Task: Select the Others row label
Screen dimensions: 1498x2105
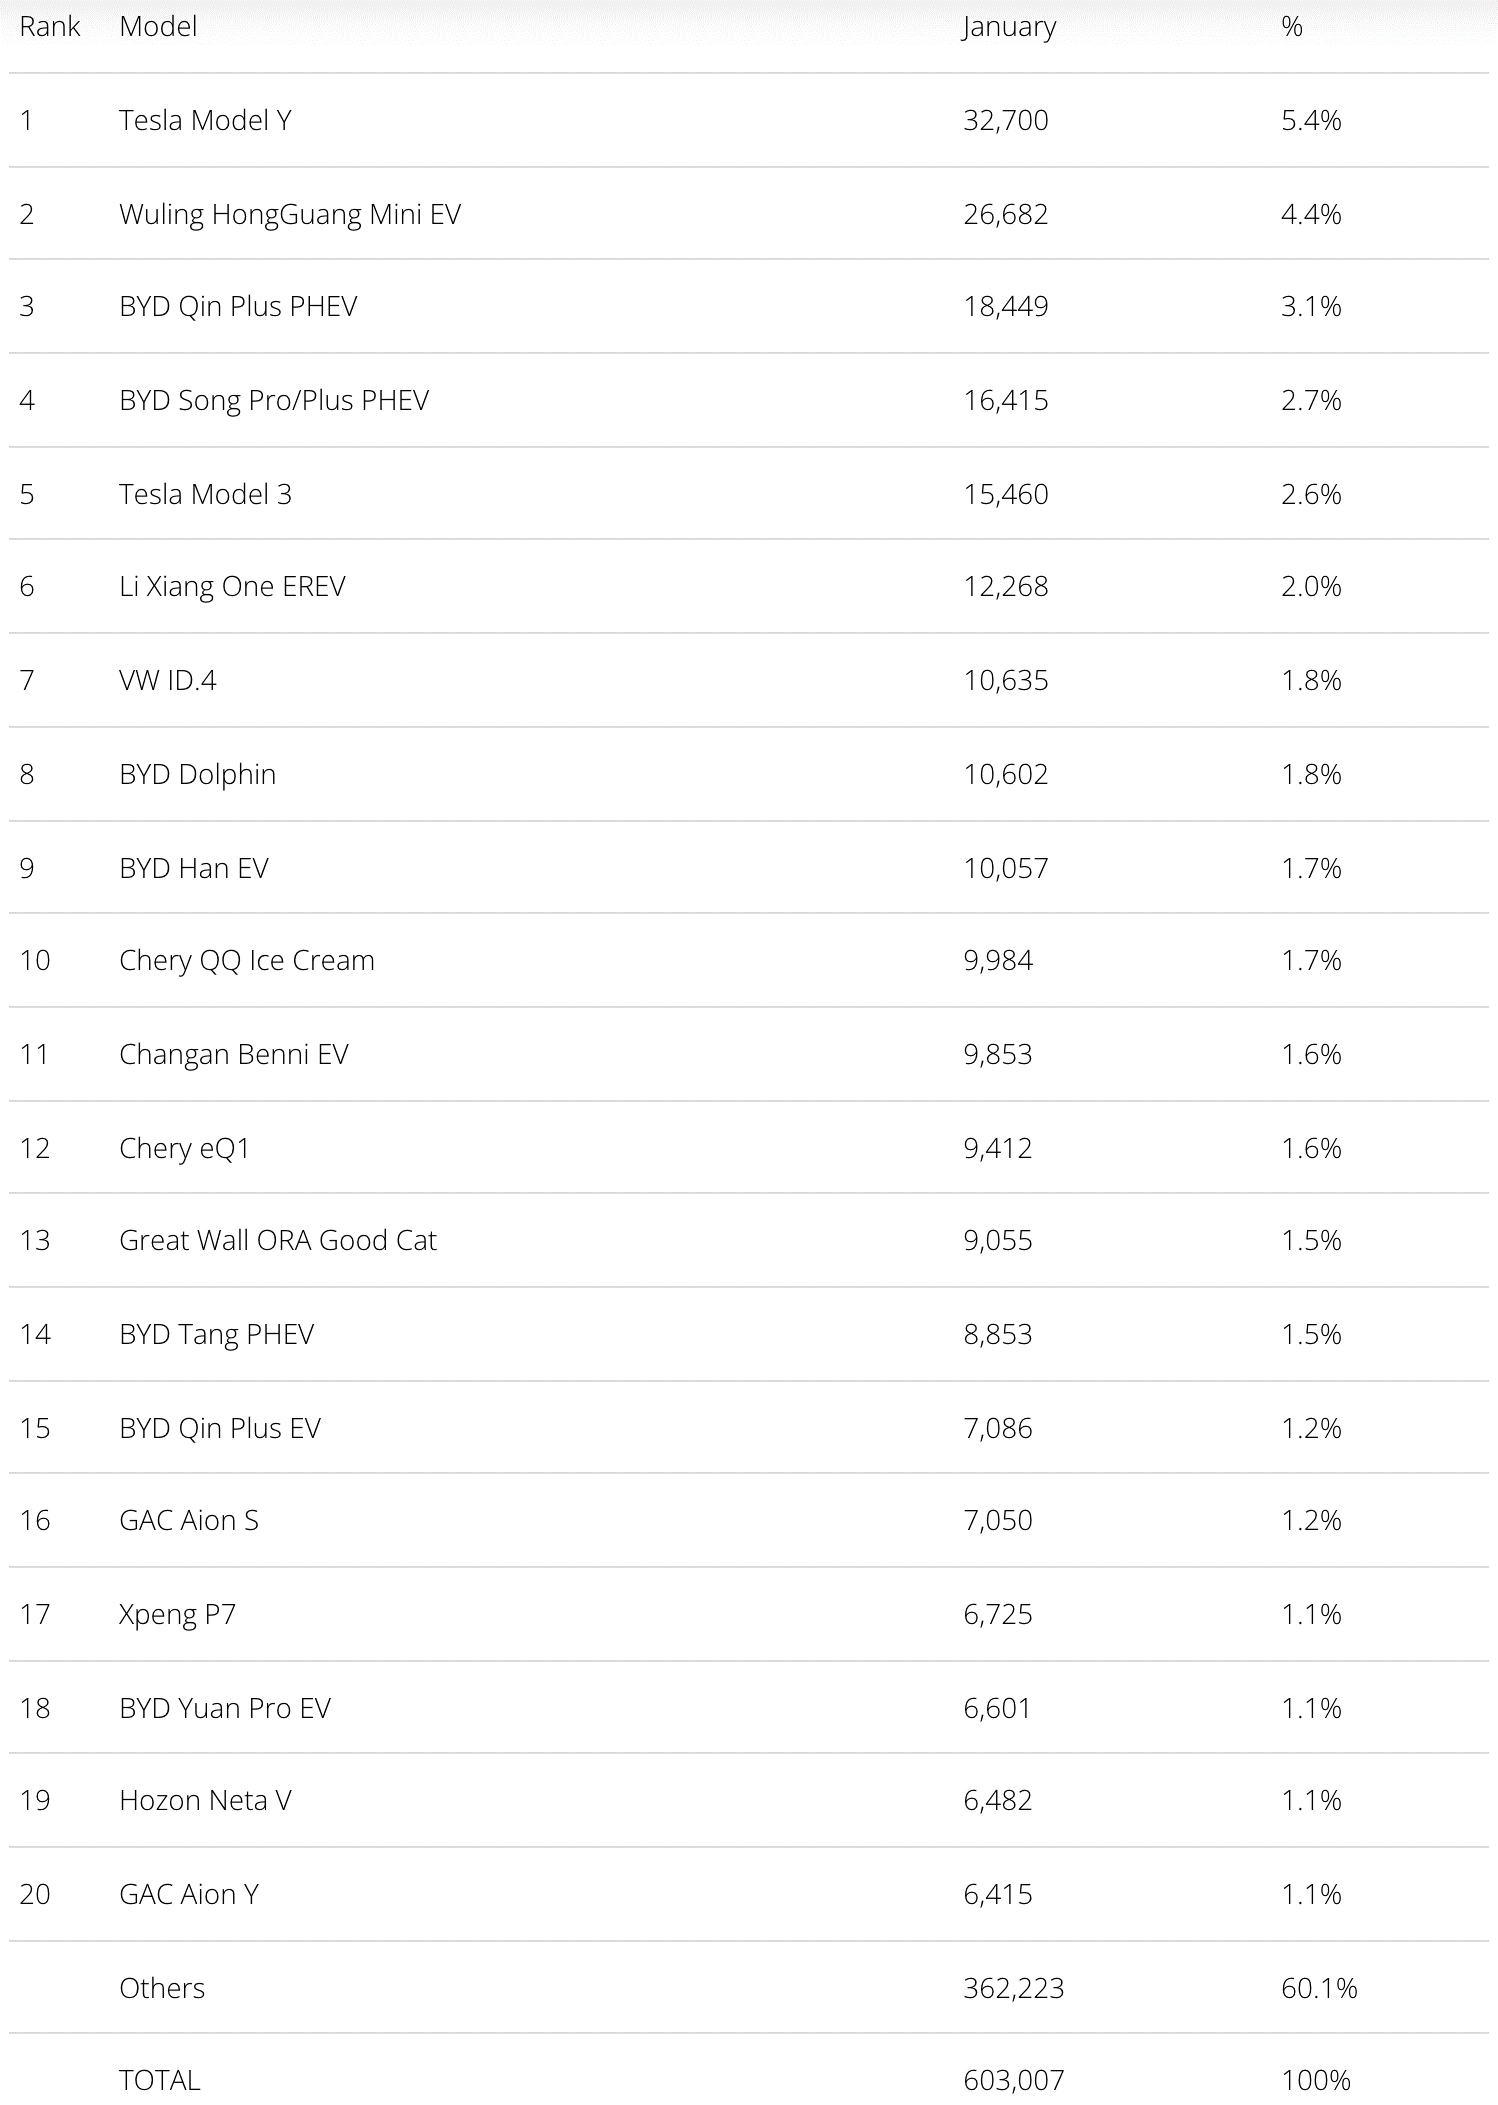Action: [162, 1988]
